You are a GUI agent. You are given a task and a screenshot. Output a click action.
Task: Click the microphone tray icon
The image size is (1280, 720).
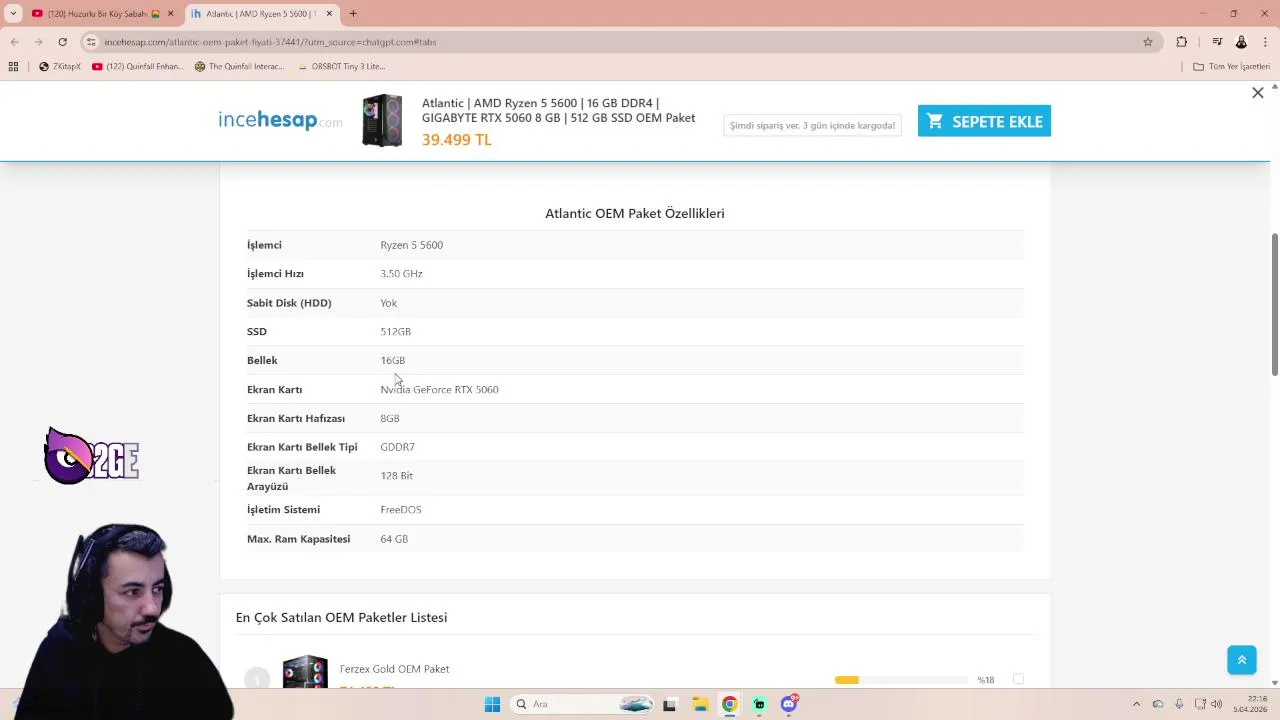pos(1179,704)
